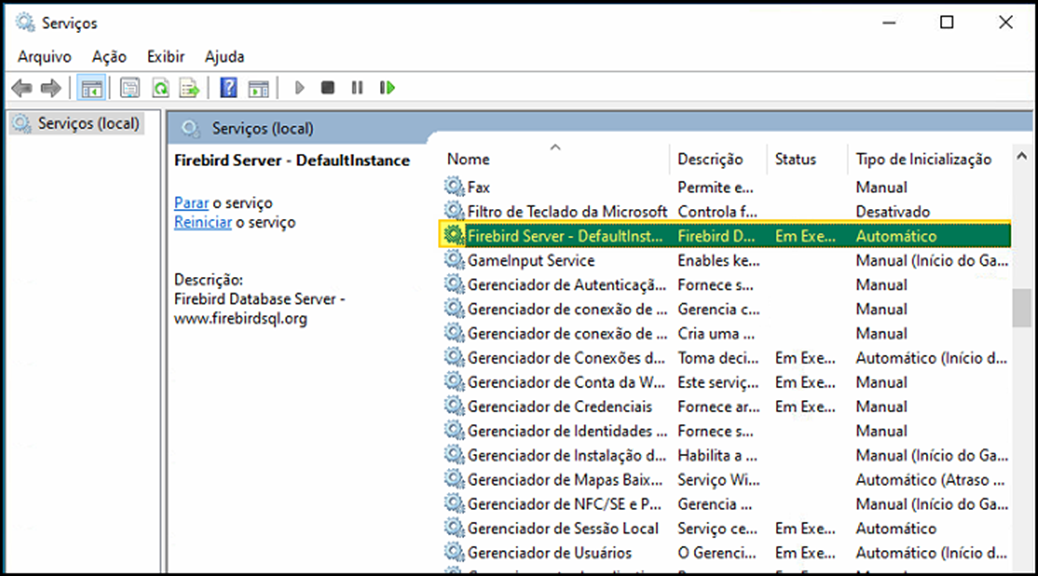Viewport: 1038px width, 576px height.
Task: Select Gerenciador de Instalação d... row name
Action: pyautogui.click(x=567, y=456)
